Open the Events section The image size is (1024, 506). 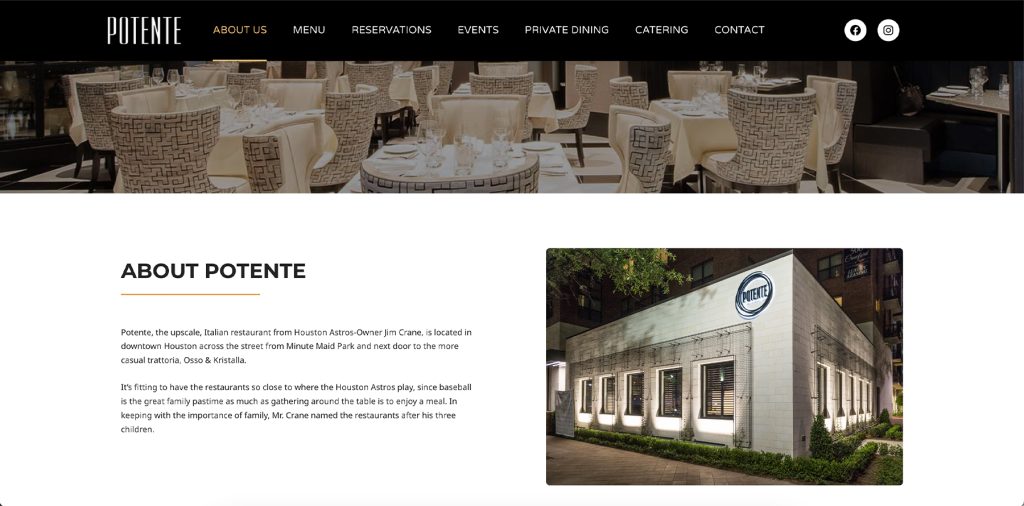pos(478,30)
